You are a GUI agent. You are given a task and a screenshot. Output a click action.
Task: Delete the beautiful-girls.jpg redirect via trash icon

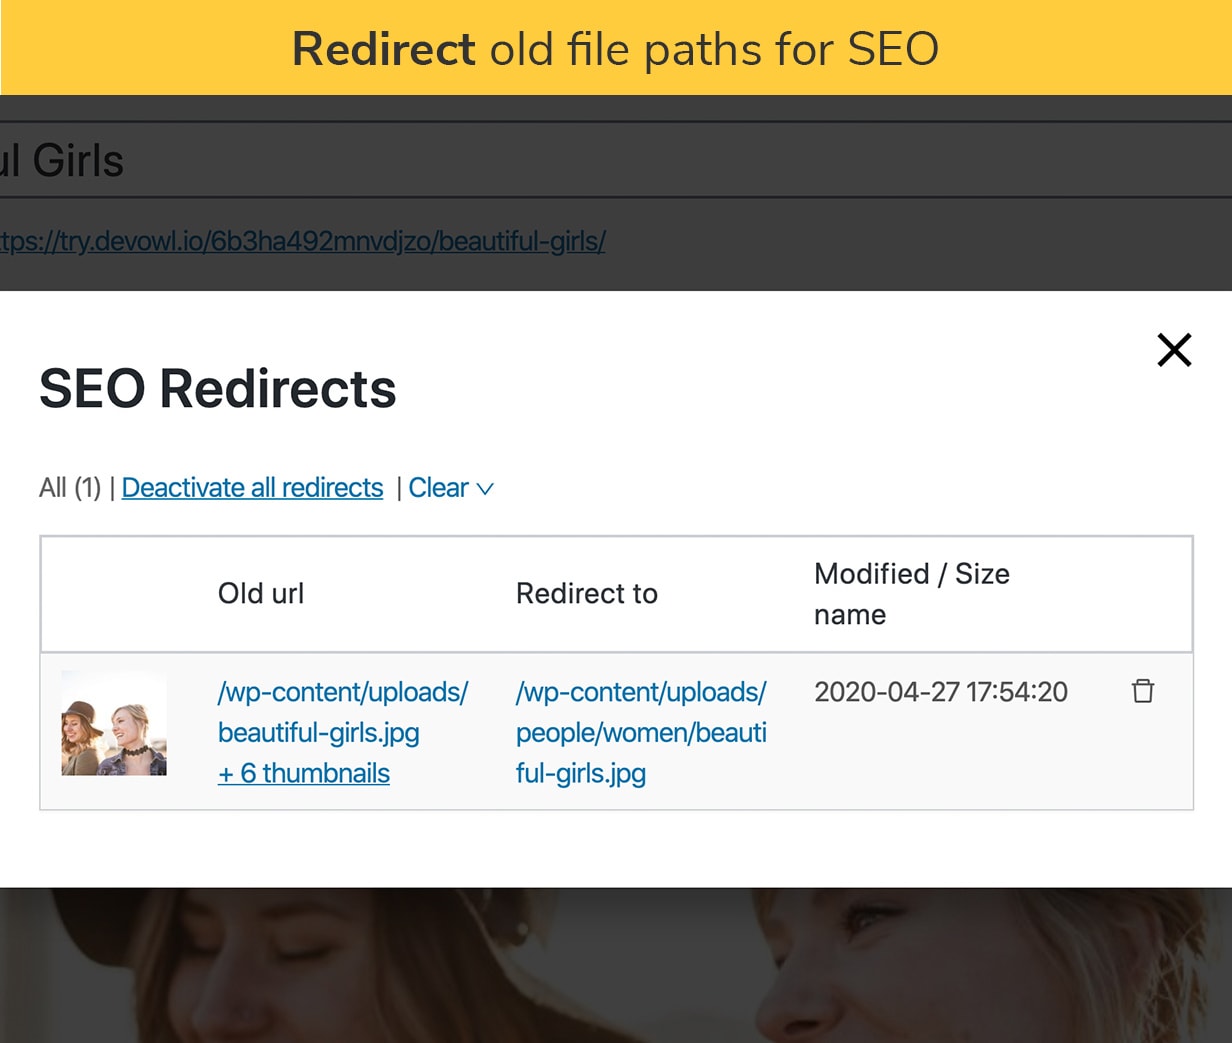[1142, 691]
